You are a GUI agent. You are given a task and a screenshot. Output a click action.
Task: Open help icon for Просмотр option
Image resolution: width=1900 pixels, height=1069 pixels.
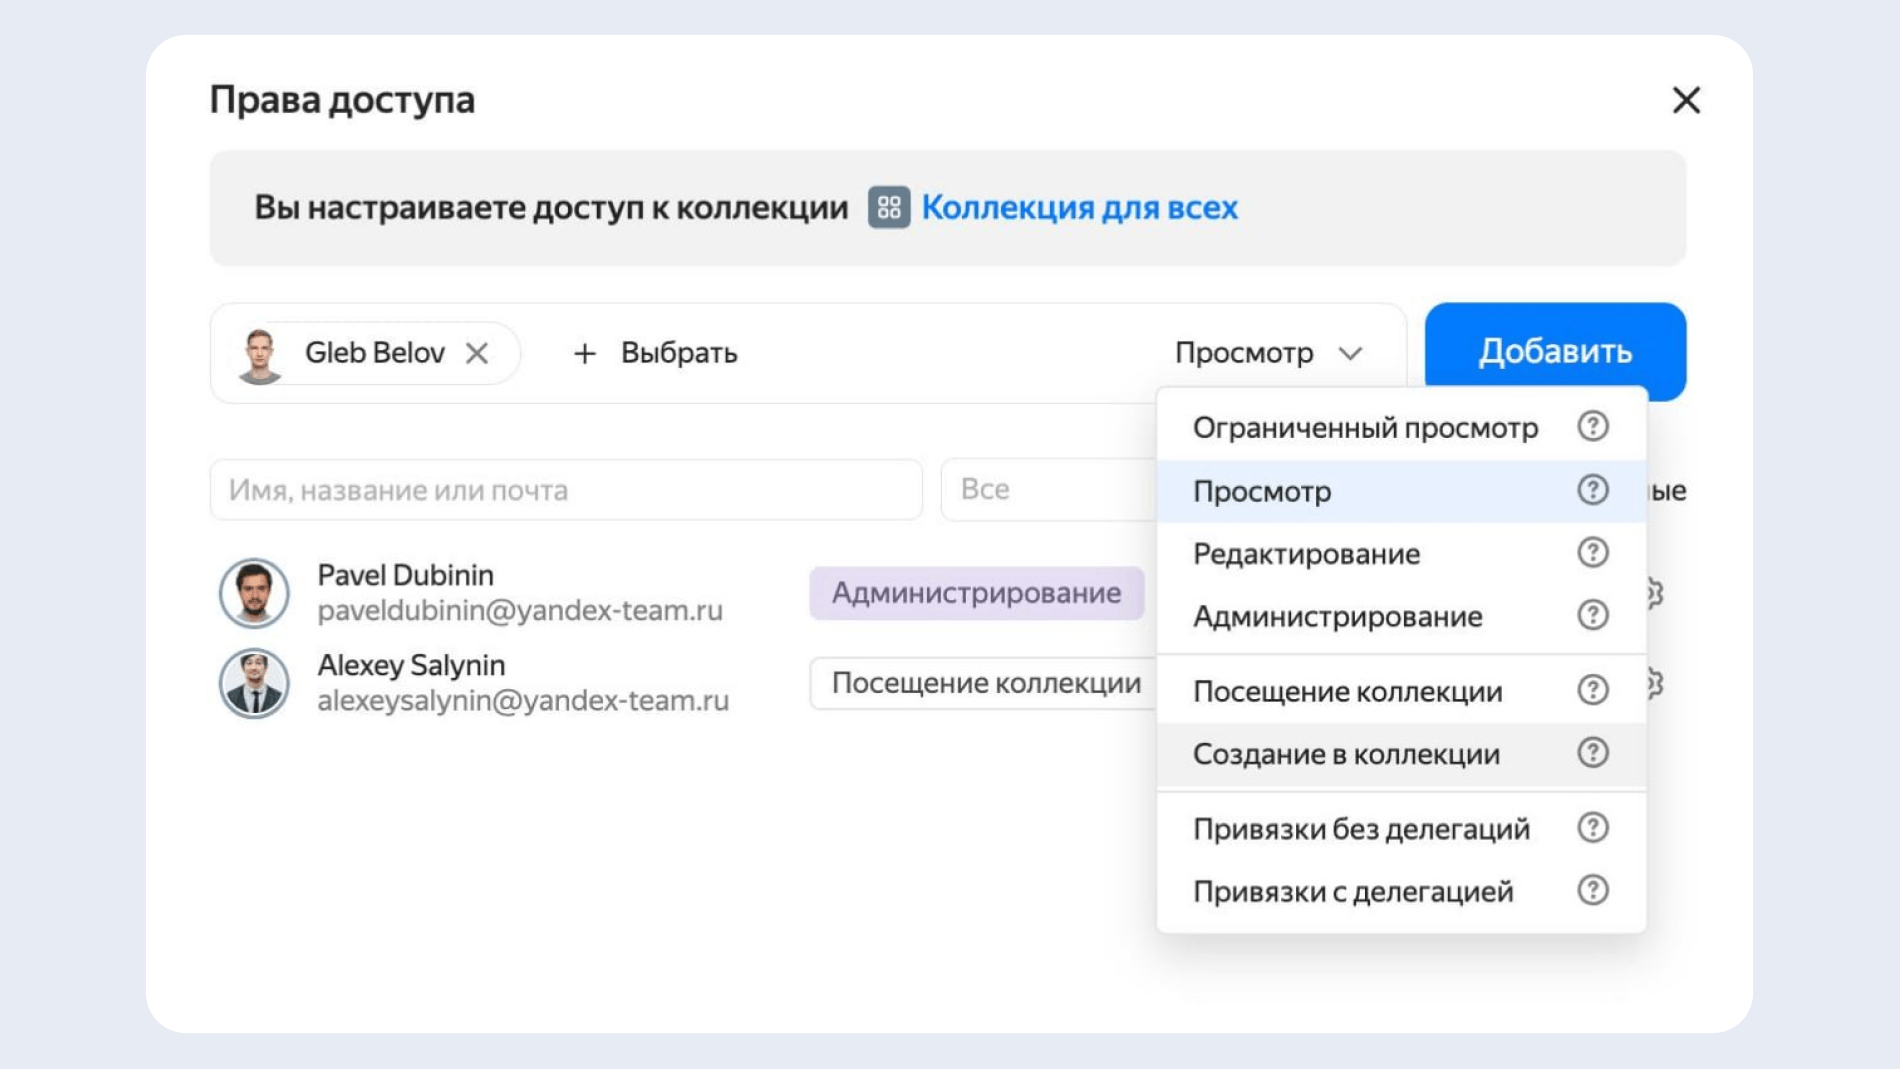click(x=1592, y=490)
